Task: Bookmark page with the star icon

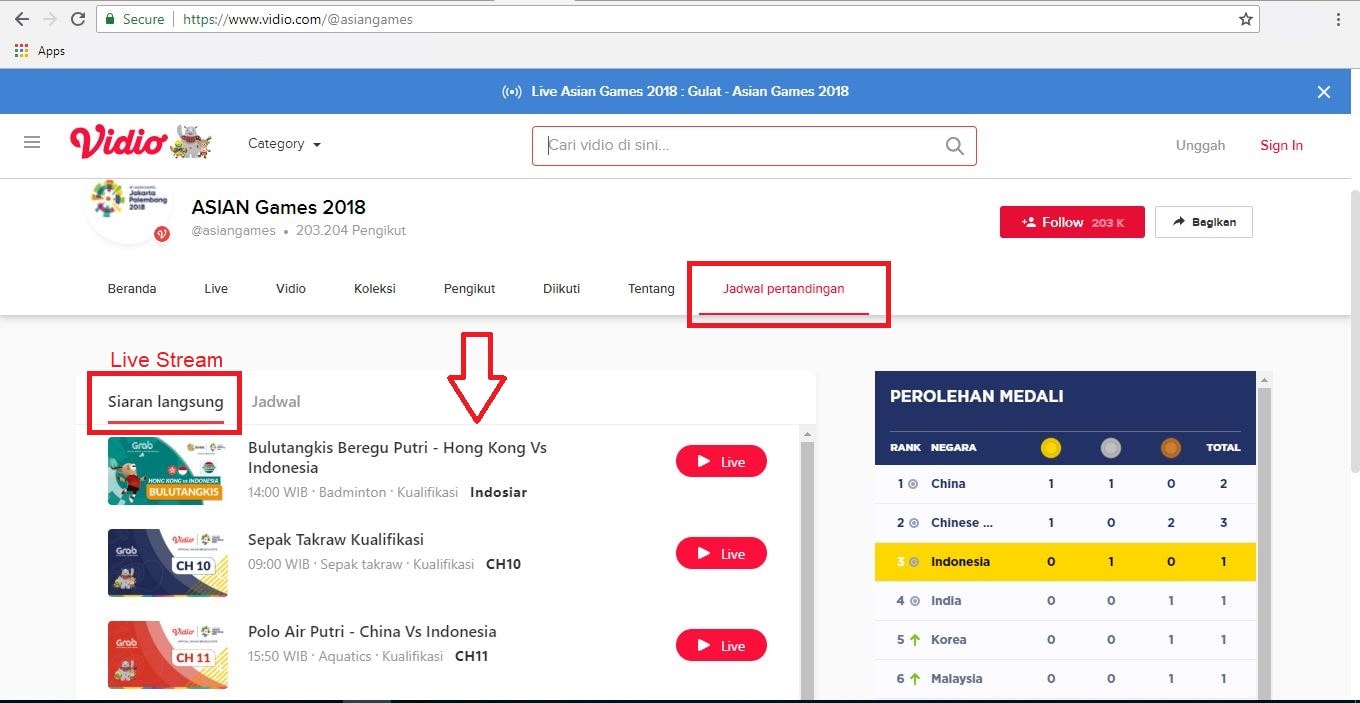Action: tap(1245, 19)
